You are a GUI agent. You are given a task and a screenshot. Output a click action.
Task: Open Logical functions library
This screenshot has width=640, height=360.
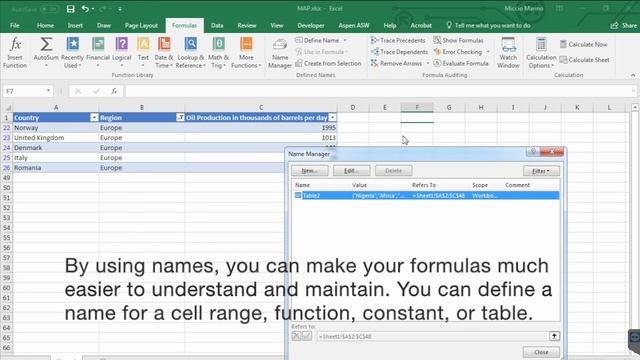point(122,53)
